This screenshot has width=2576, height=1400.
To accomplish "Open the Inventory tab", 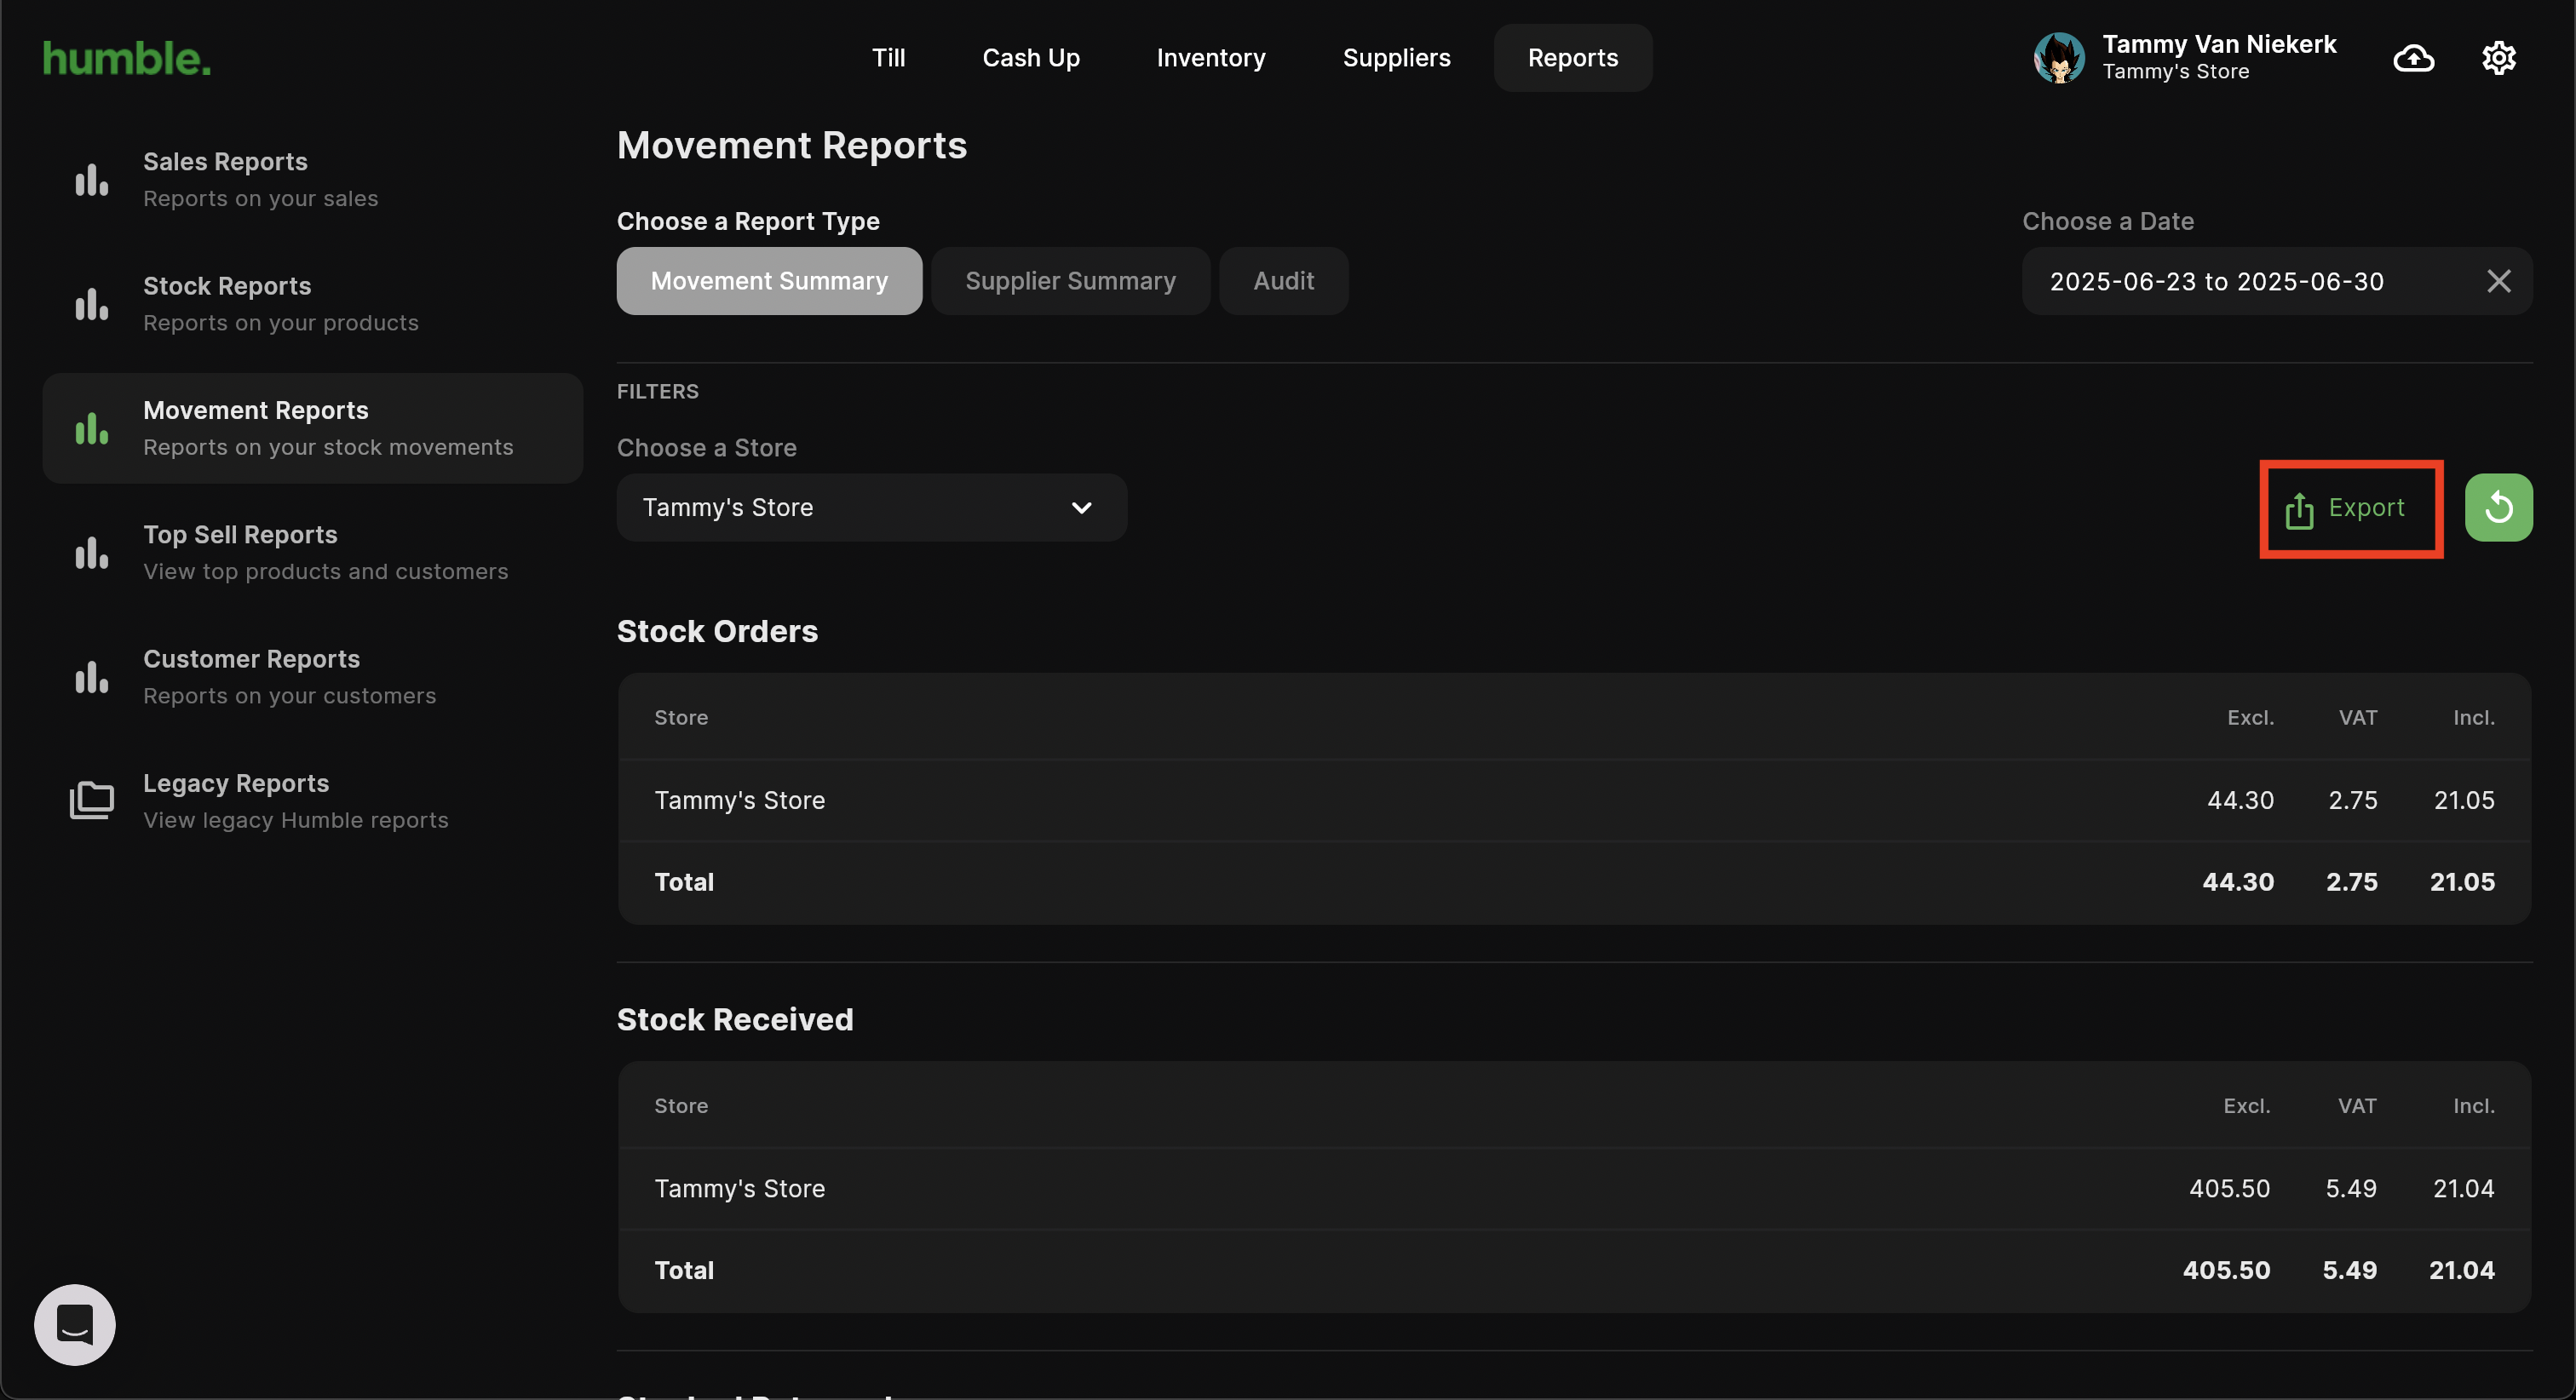I will tap(1211, 58).
